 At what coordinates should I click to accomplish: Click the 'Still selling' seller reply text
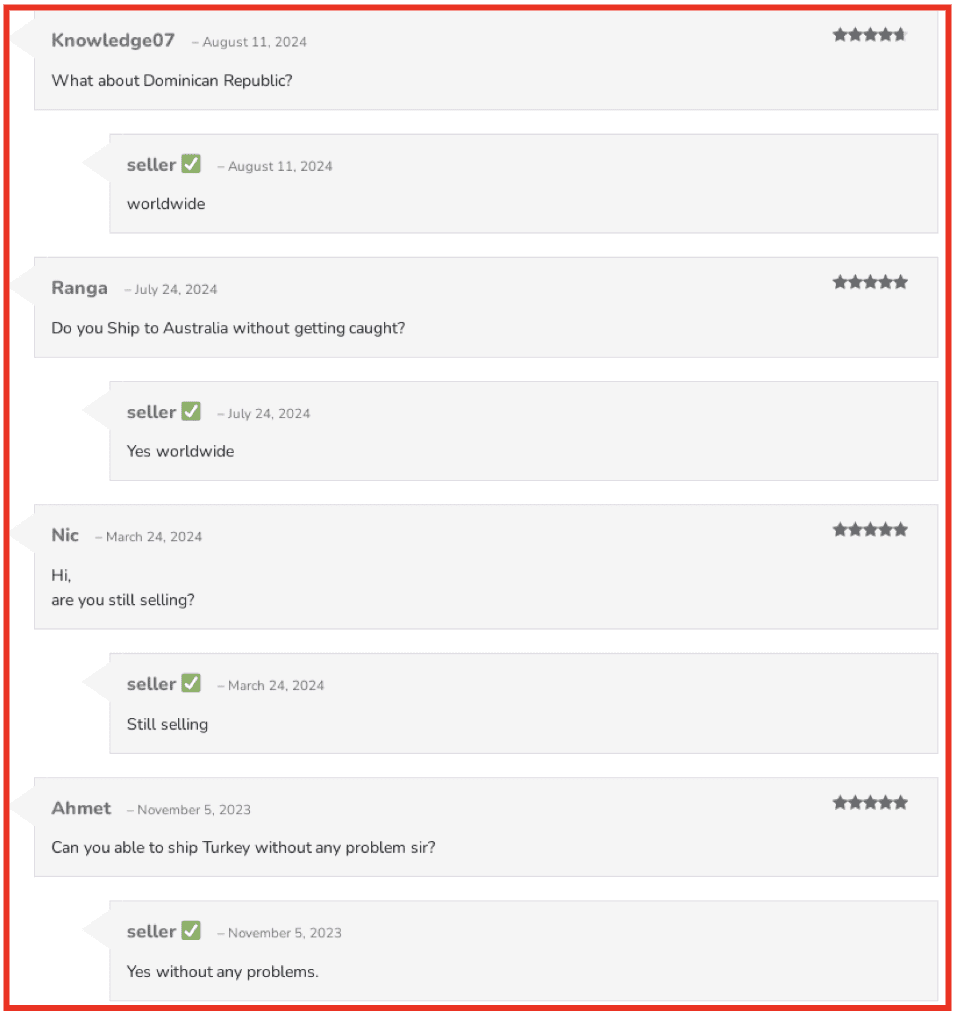point(167,725)
